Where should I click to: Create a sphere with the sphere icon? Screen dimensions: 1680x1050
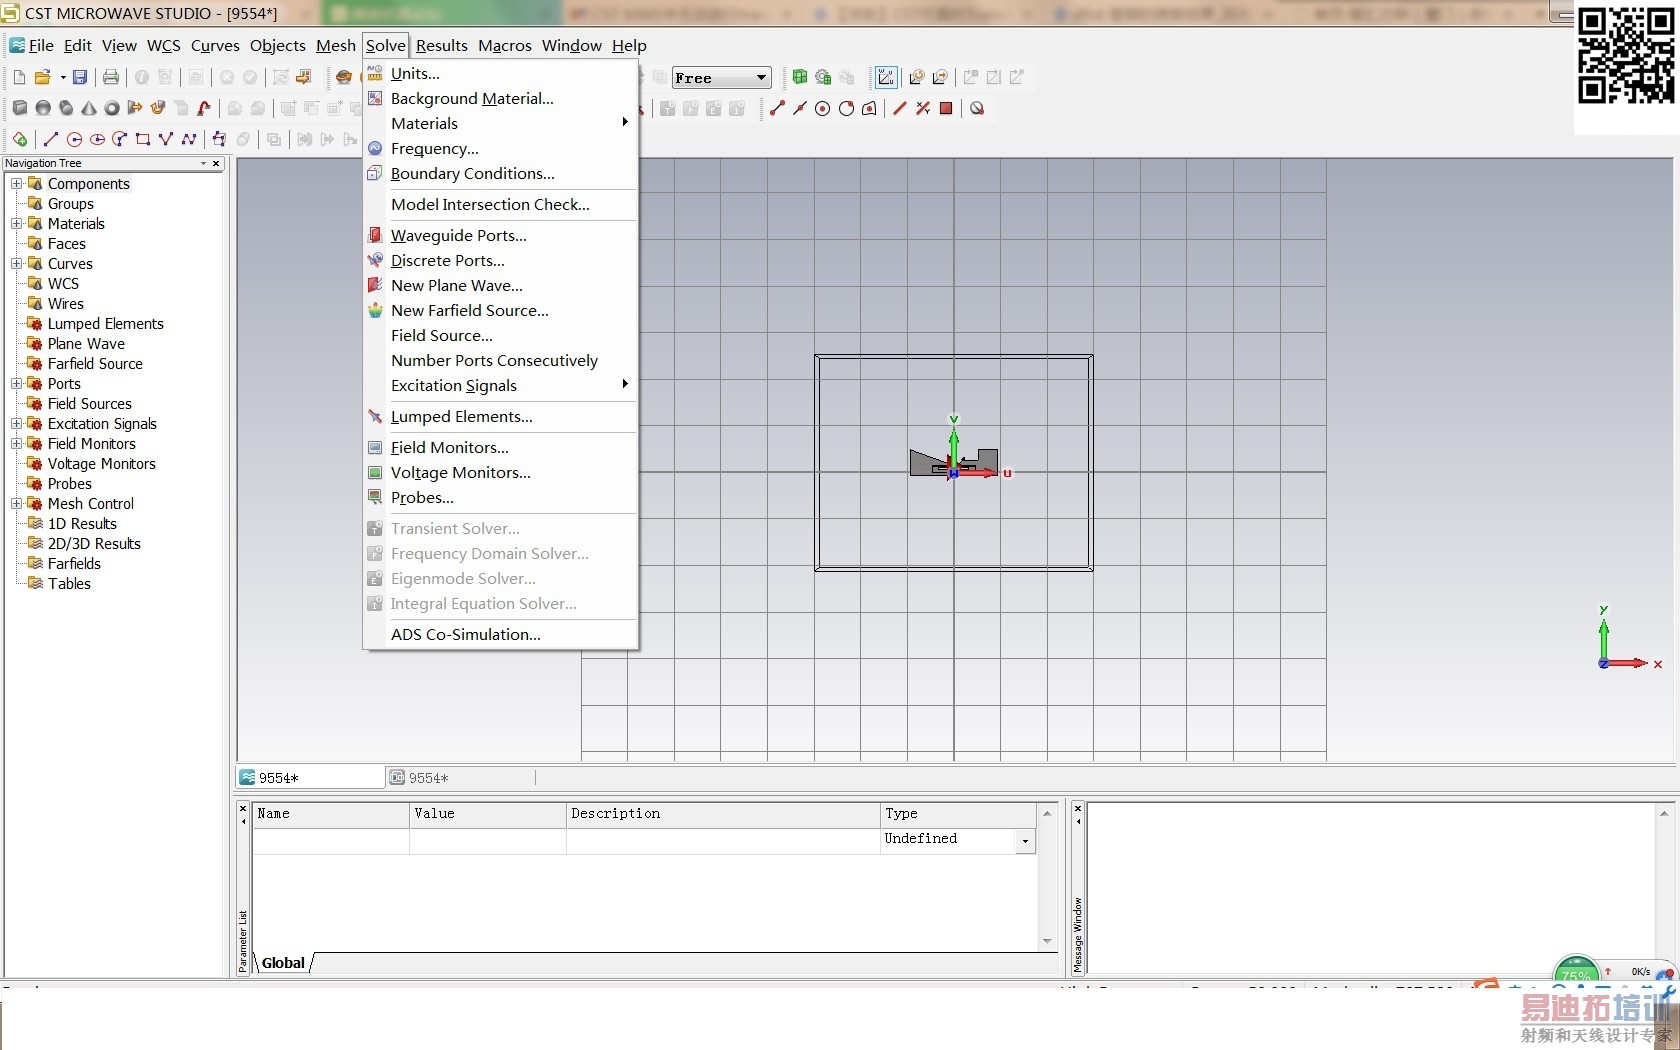(x=43, y=108)
